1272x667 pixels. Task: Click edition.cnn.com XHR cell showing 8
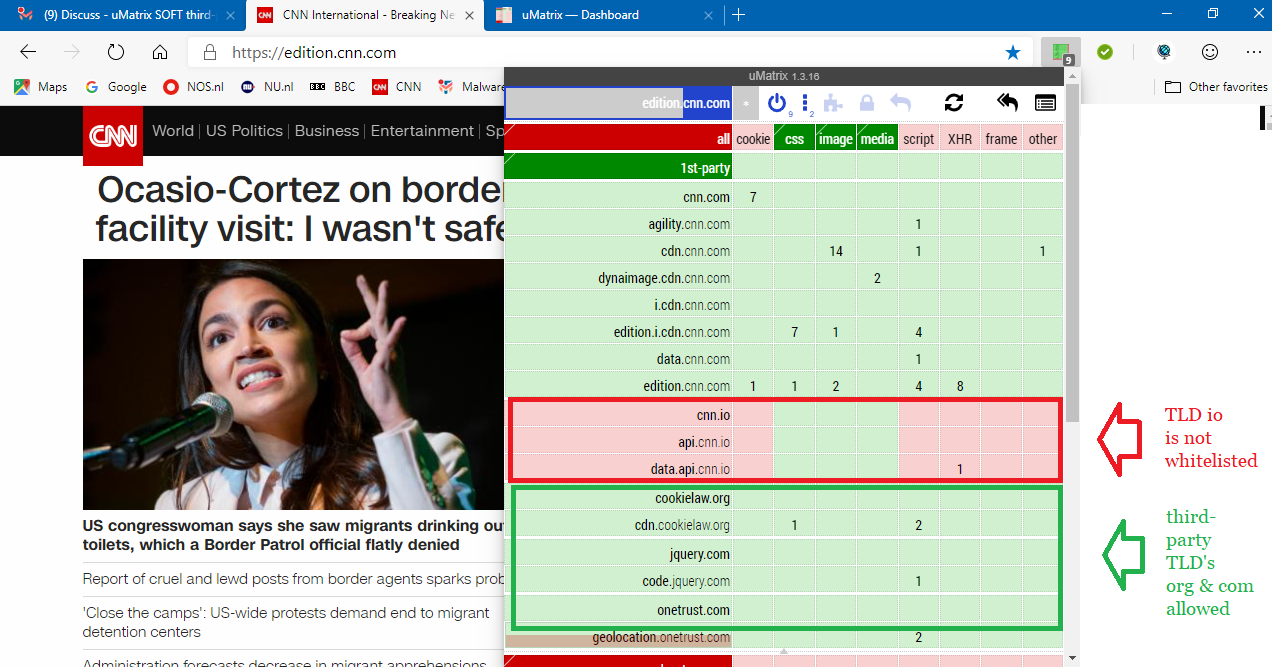(959, 386)
